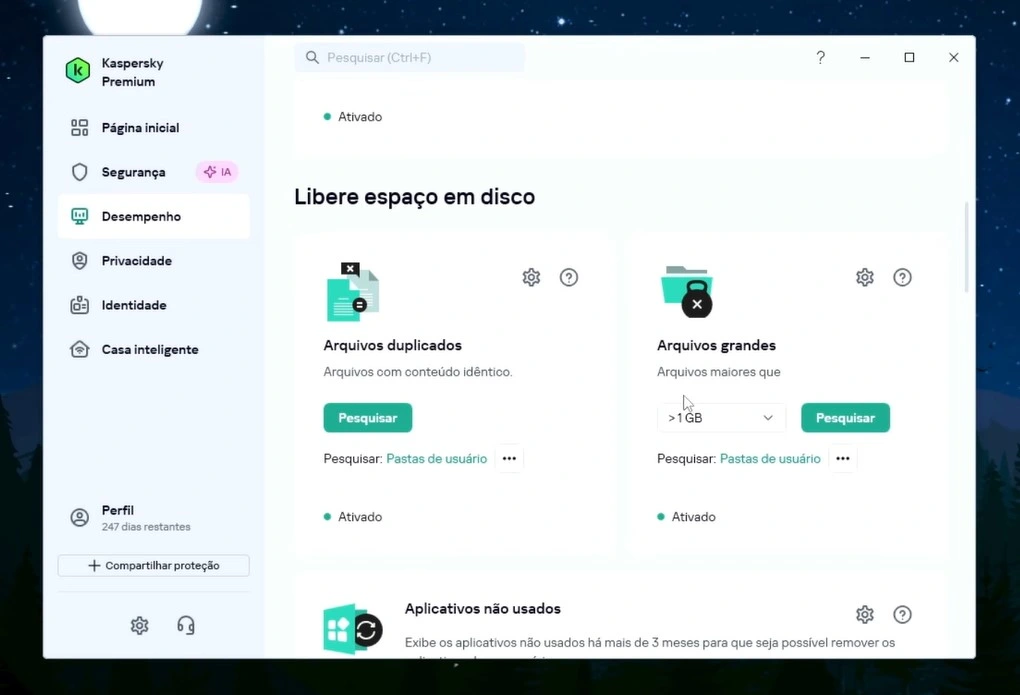Open Arquivos duplicados help icon

click(x=569, y=277)
